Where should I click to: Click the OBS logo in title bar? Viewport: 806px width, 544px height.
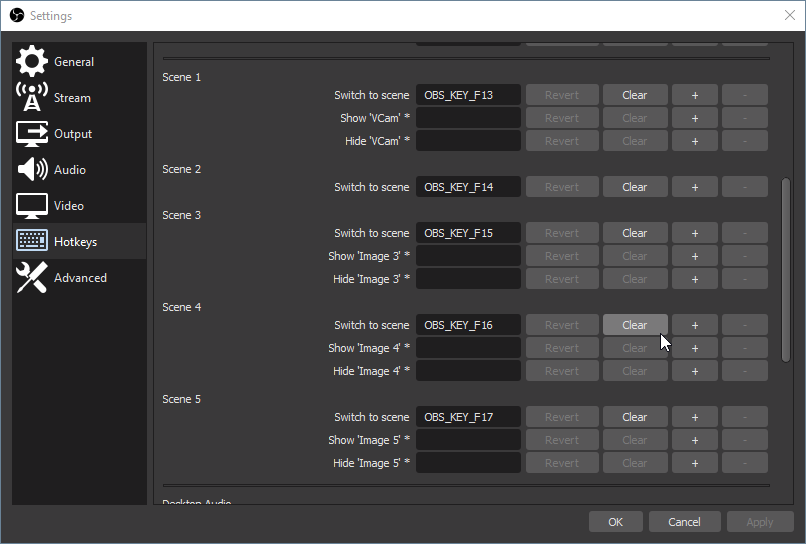click(x=16, y=16)
